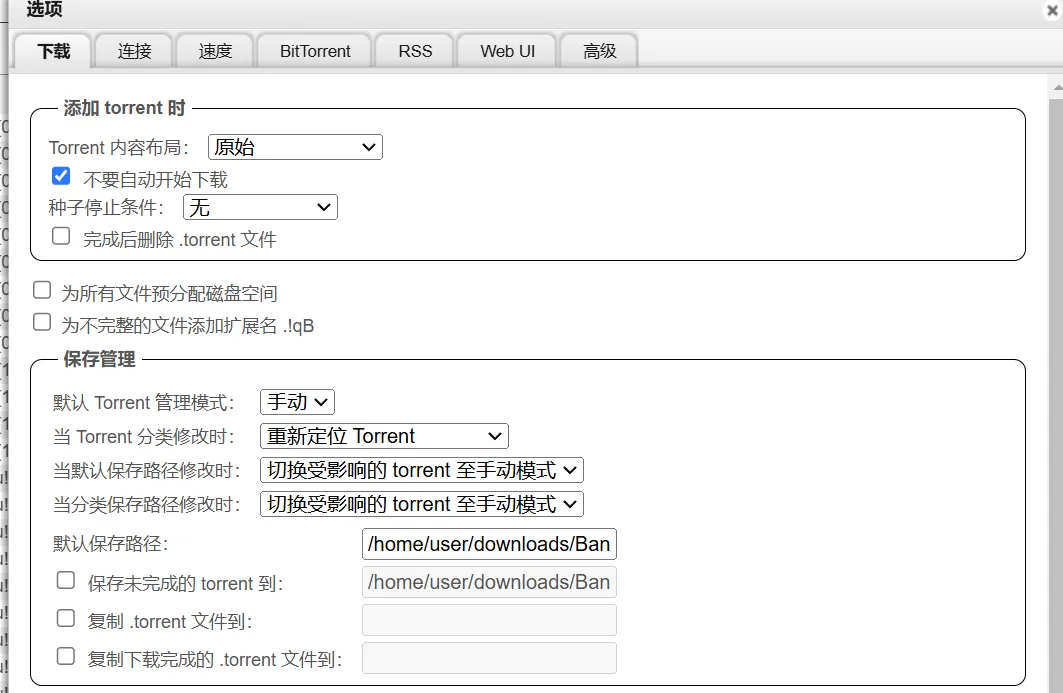Viewport: 1063px width, 693px height.
Task: Enable 为所有文件预分配磁盘空间 checkbox
Action: 42,290
